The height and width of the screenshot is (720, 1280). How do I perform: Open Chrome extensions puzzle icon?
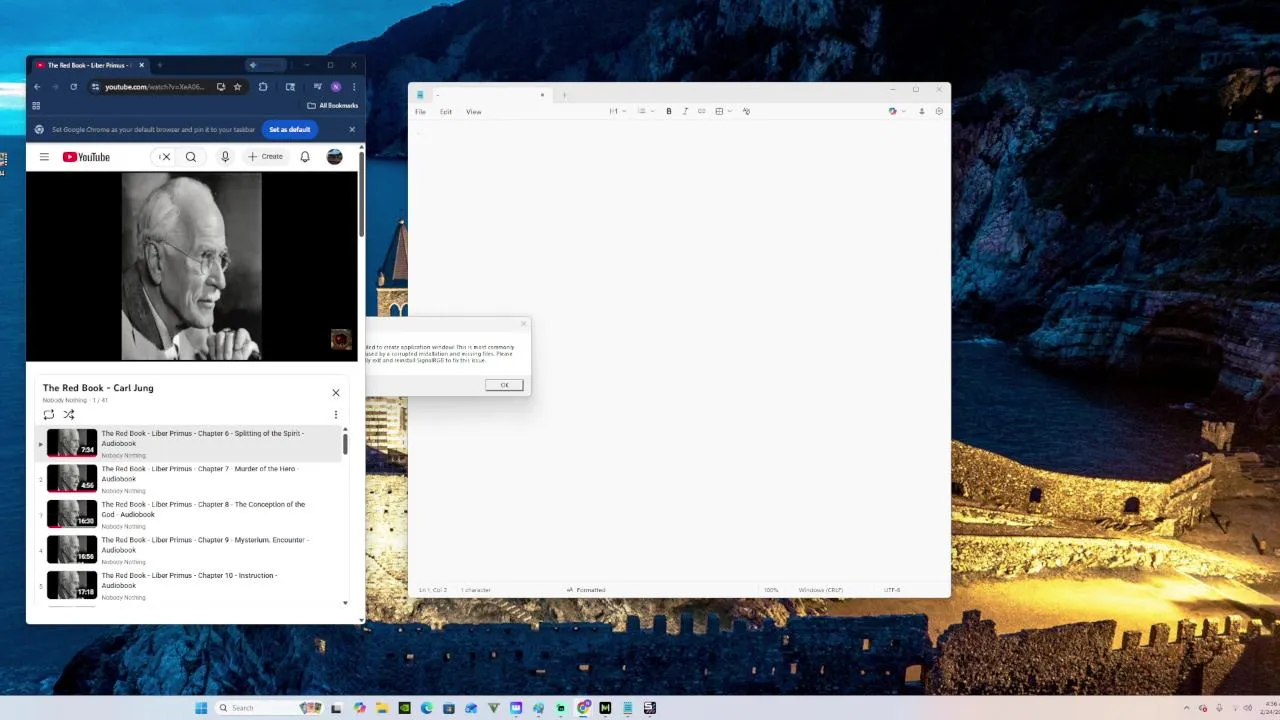(x=263, y=87)
